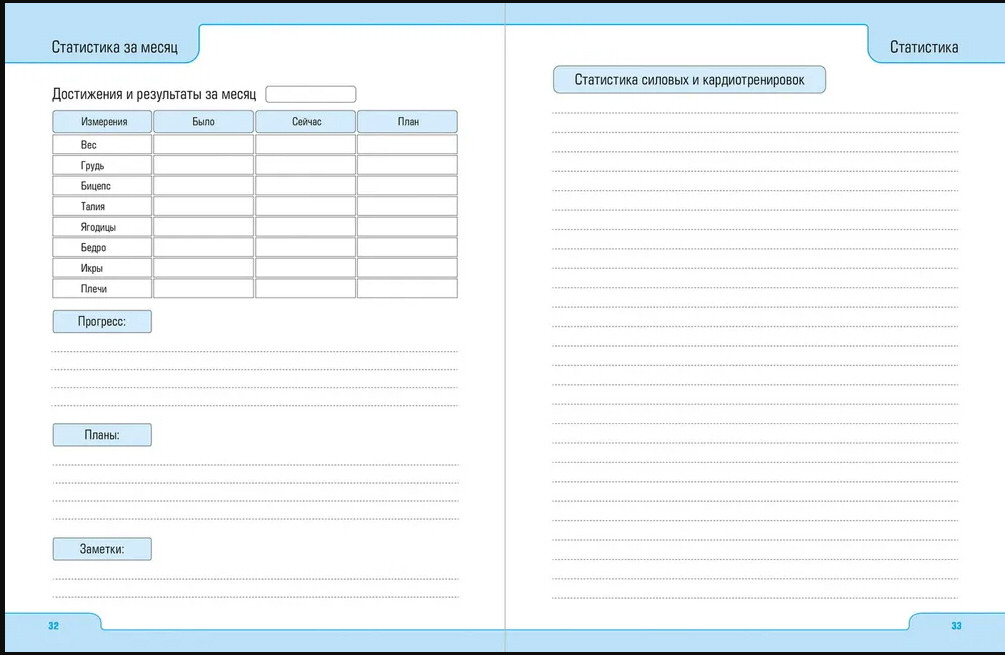Select the 'Заметки:' section label
Screen dimensions: 1005x655
[102, 549]
